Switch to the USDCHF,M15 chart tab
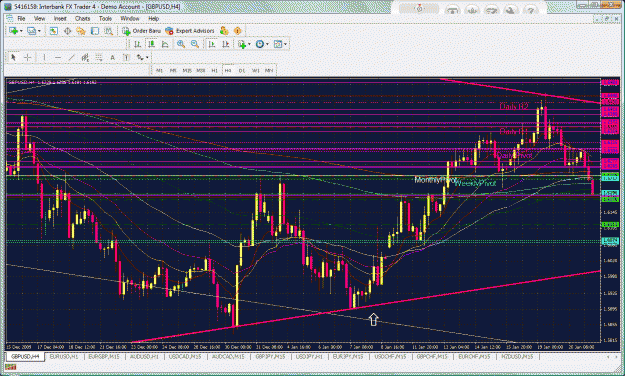The width and height of the screenshot is (625, 376). click(390, 356)
